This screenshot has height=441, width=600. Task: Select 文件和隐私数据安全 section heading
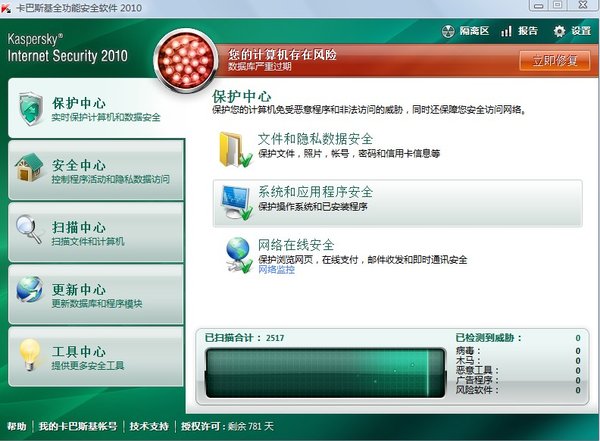tap(315, 139)
